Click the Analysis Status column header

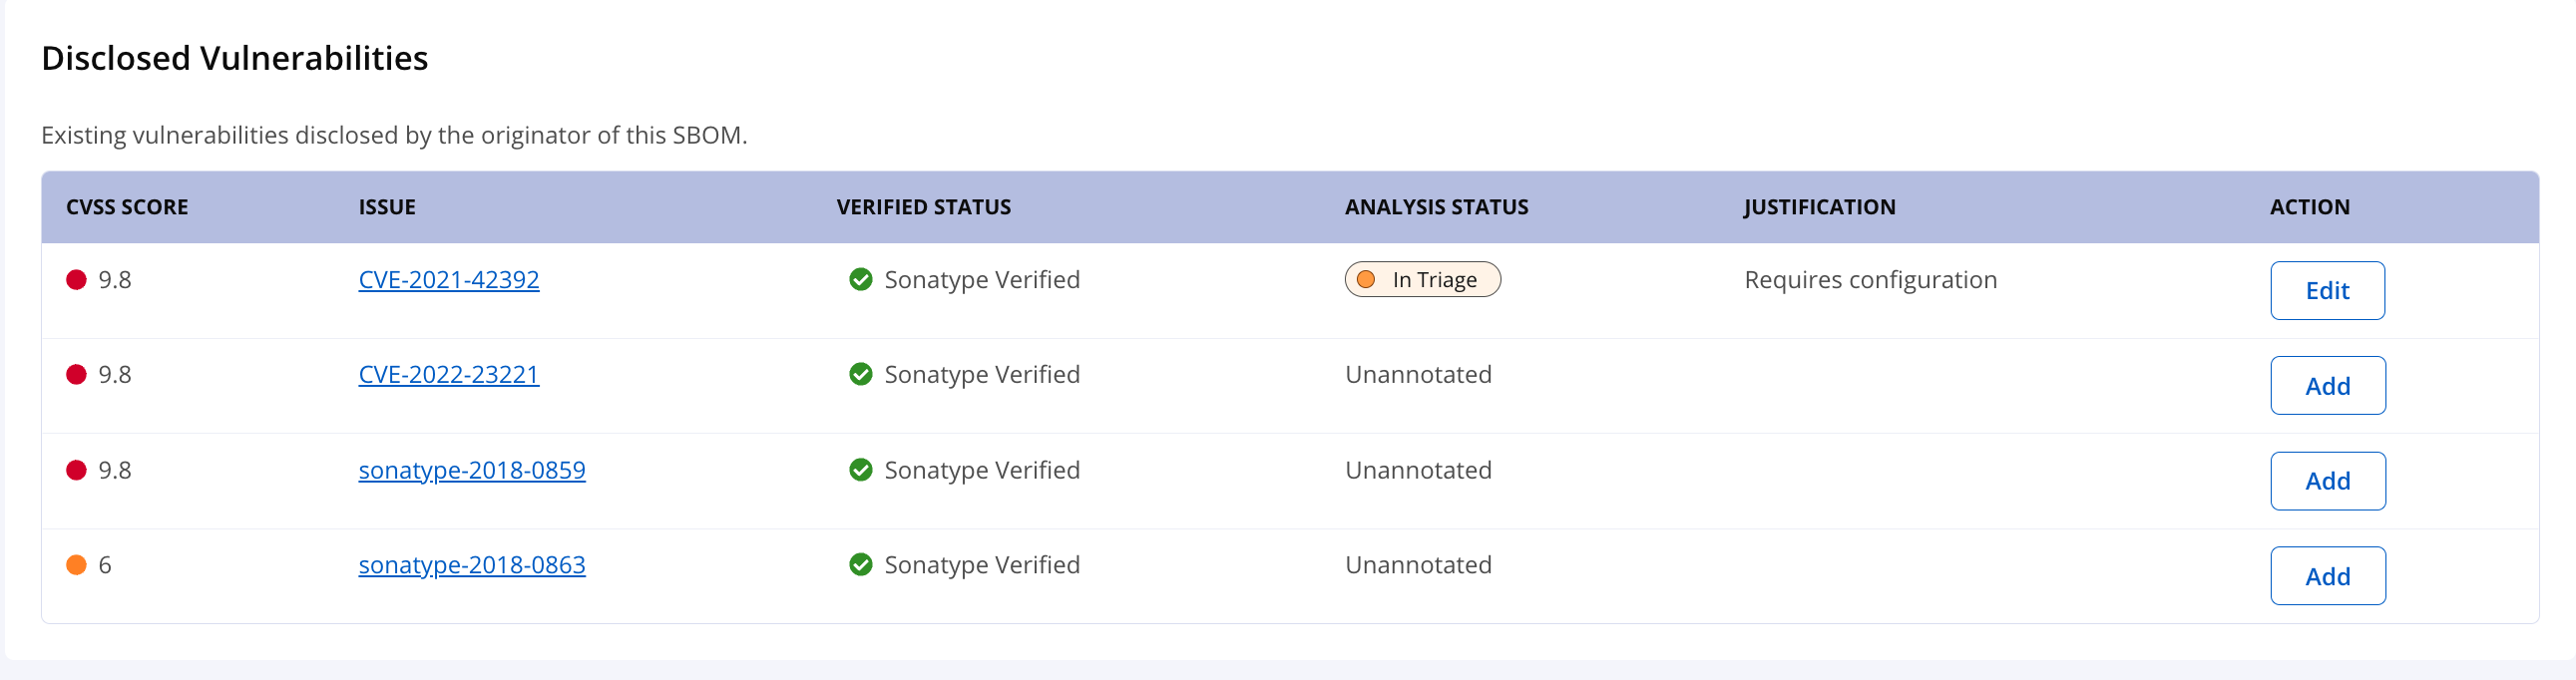click(x=1435, y=207)
